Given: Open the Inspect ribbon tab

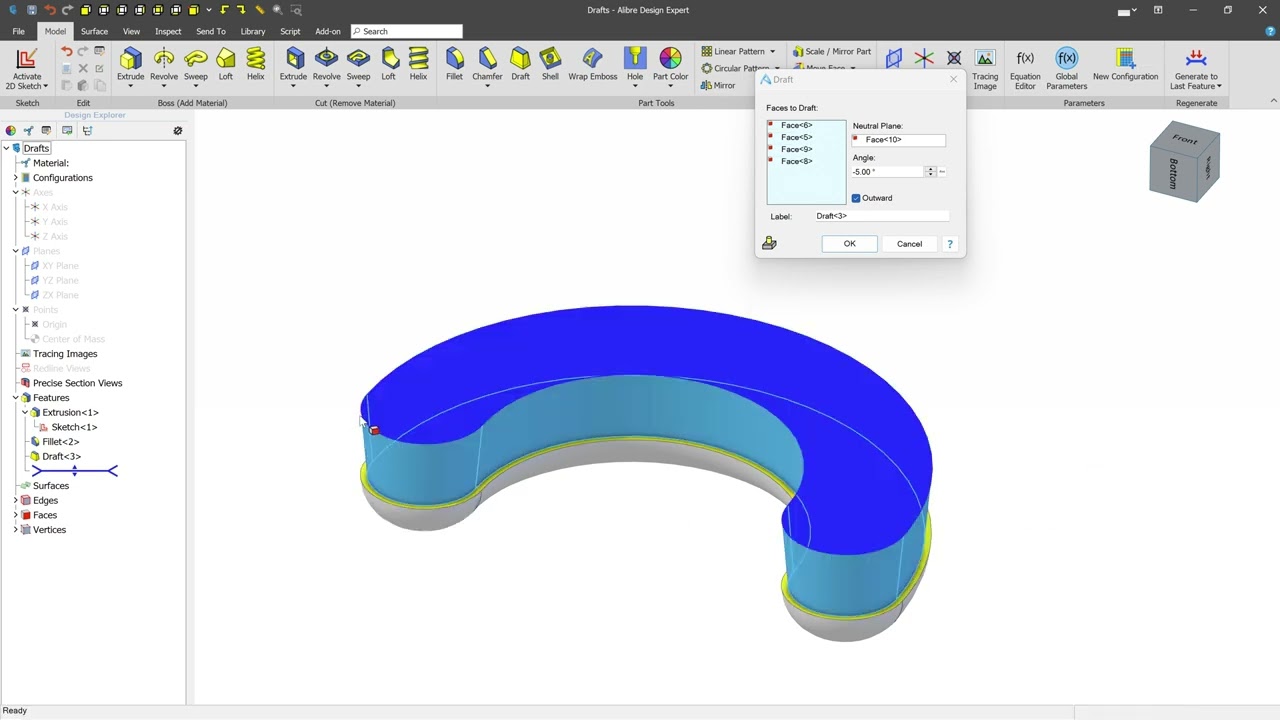Looking at the screenshot, I should pos(168,31).
